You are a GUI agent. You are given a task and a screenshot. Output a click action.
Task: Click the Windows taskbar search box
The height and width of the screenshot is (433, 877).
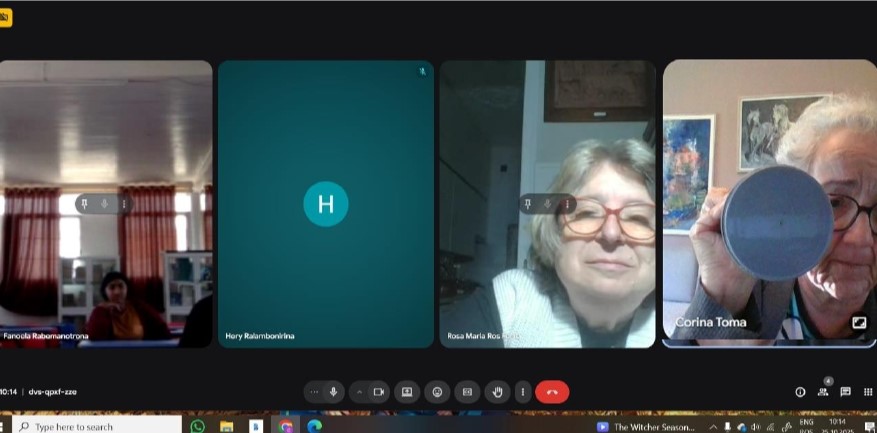tap(100, 426)
